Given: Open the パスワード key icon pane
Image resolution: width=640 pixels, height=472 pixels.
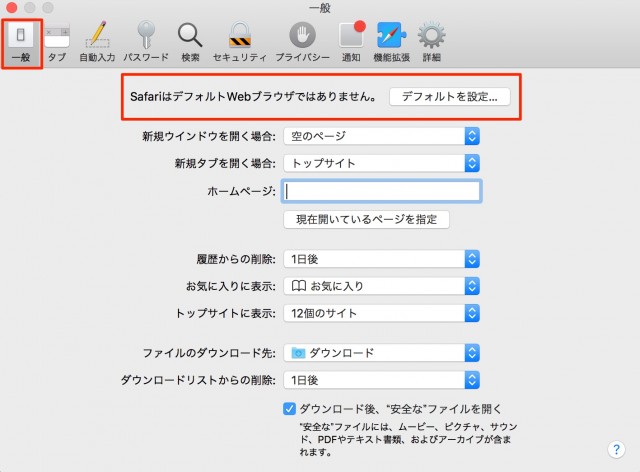Looking at the screenshot, I should (x=146, y=43).
